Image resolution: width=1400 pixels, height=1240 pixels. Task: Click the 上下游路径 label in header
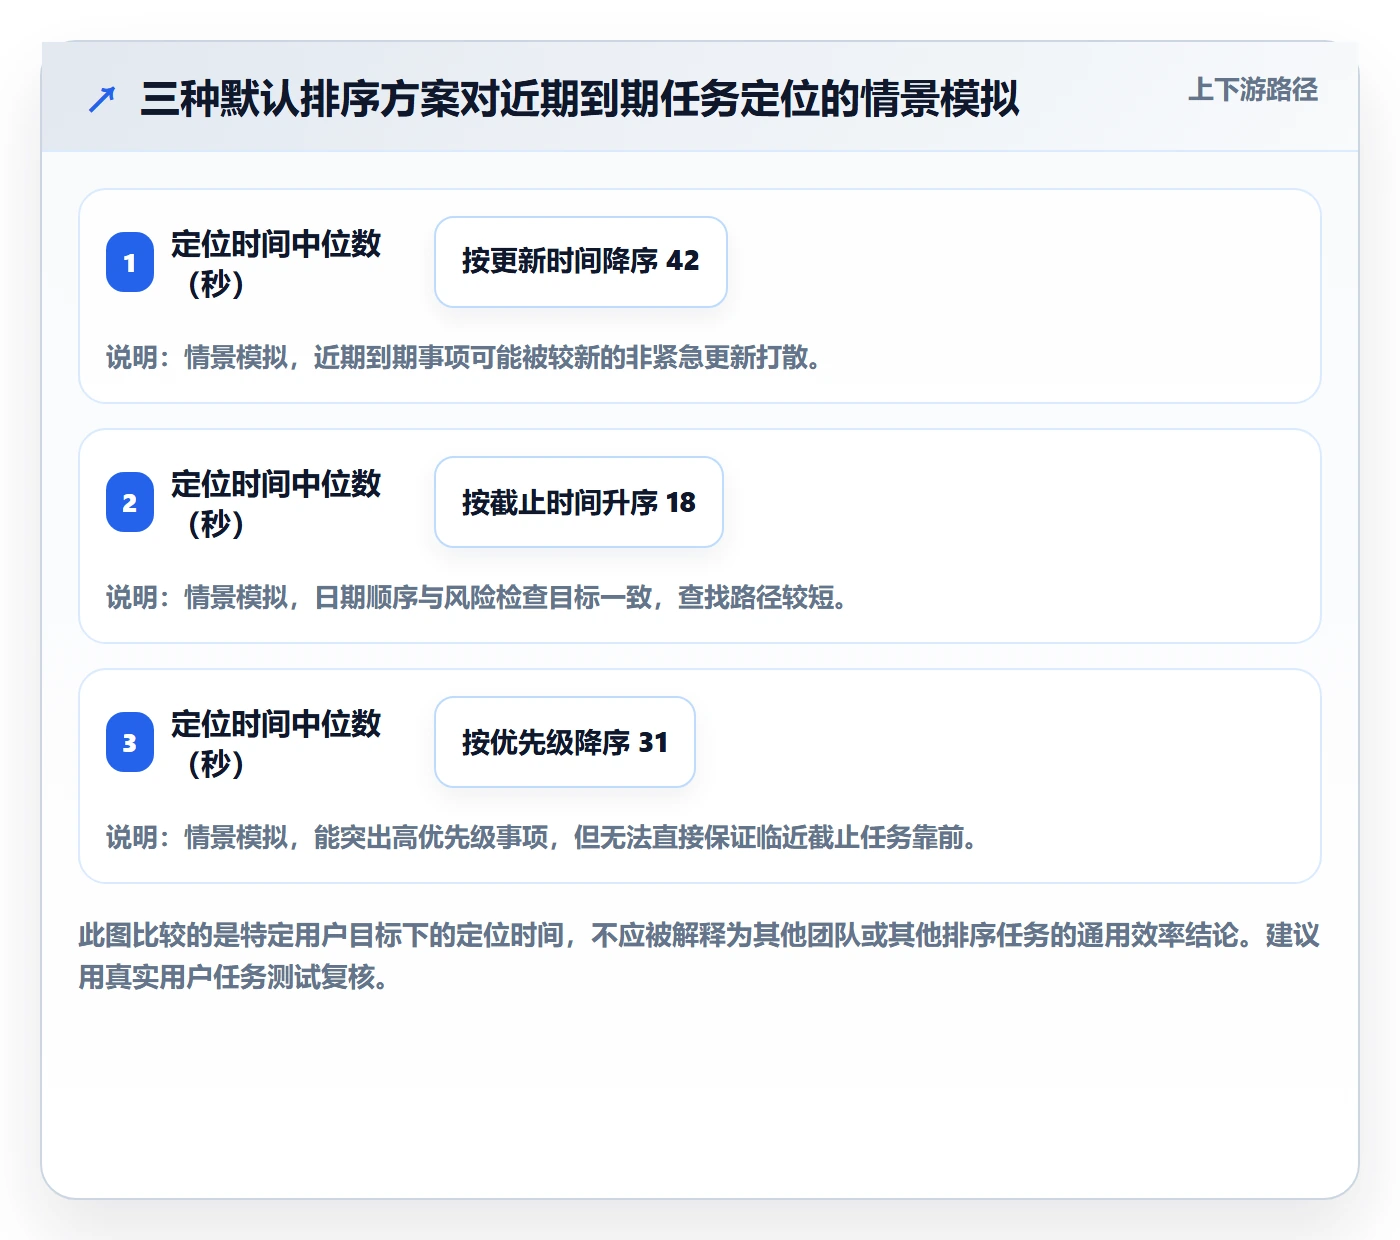pyautogui.click(x=1253, y=90)
